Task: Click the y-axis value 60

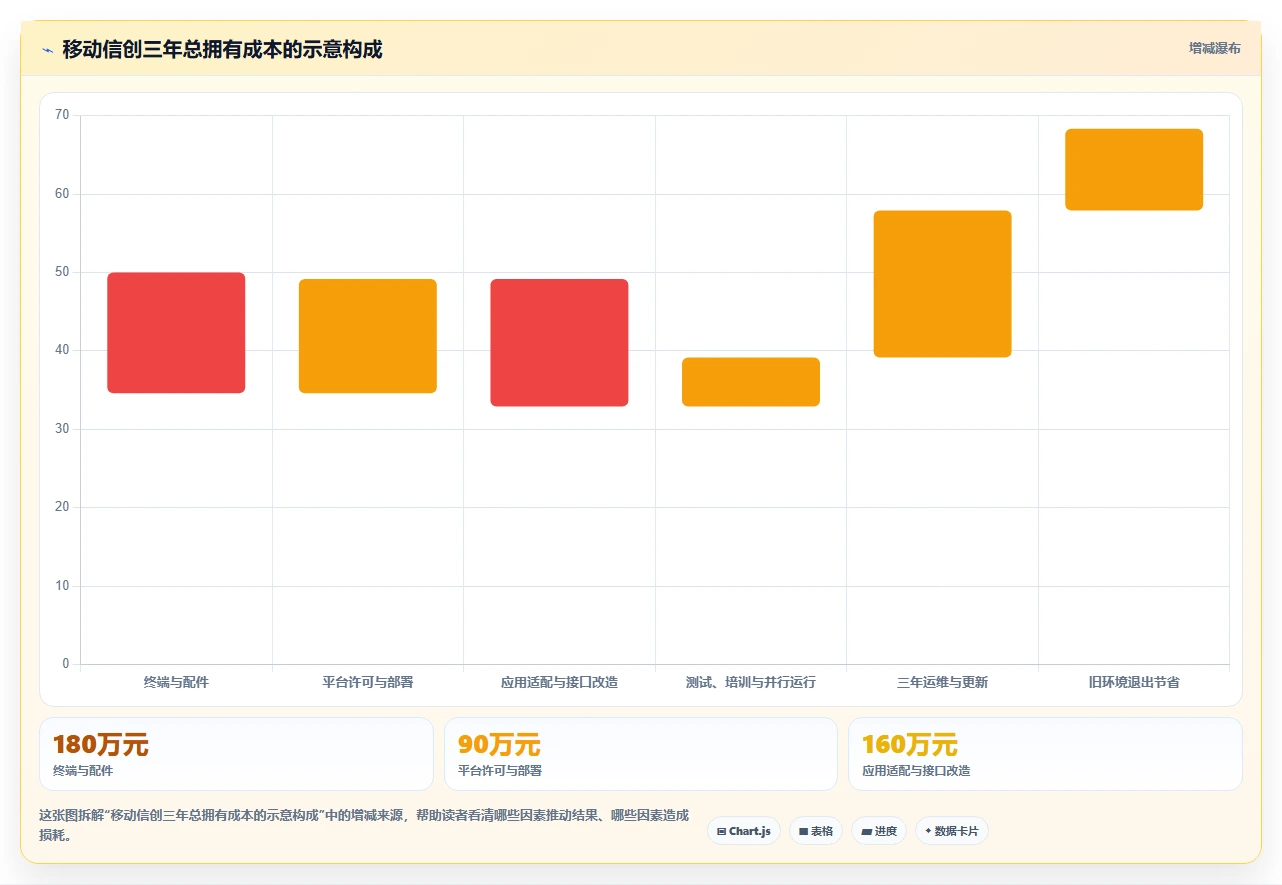Action: click(62, 194)
